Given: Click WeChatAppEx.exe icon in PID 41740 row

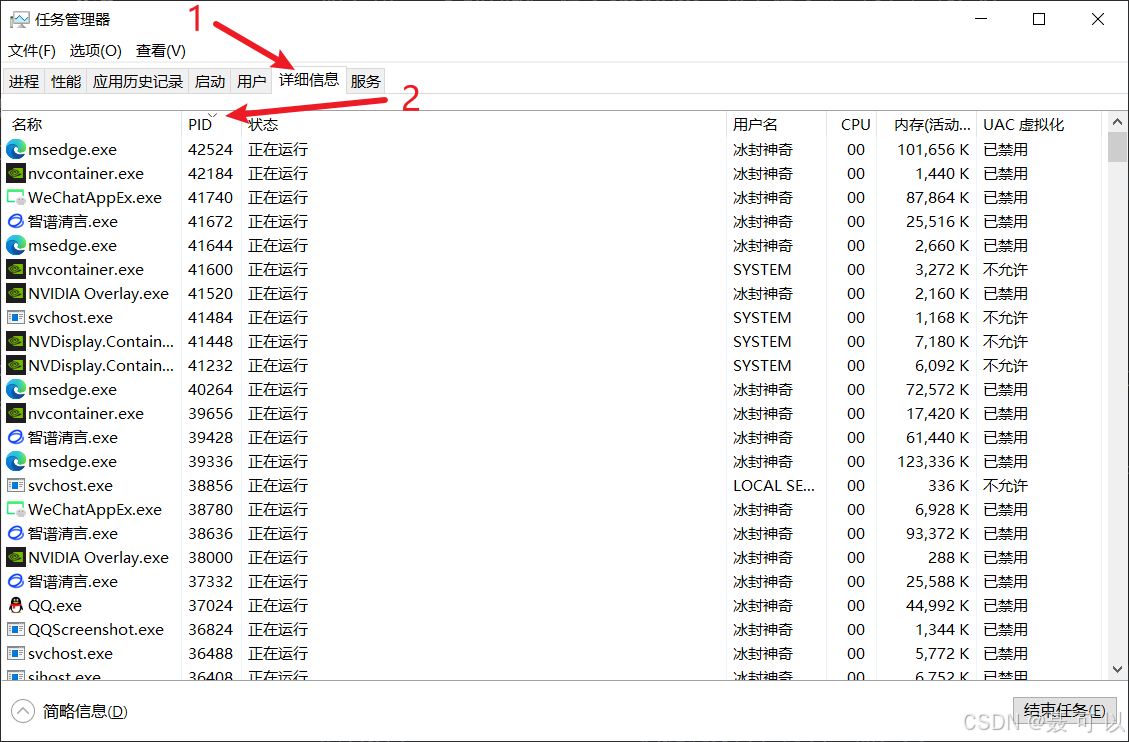Looking at the screenshot, I should 16,197.
